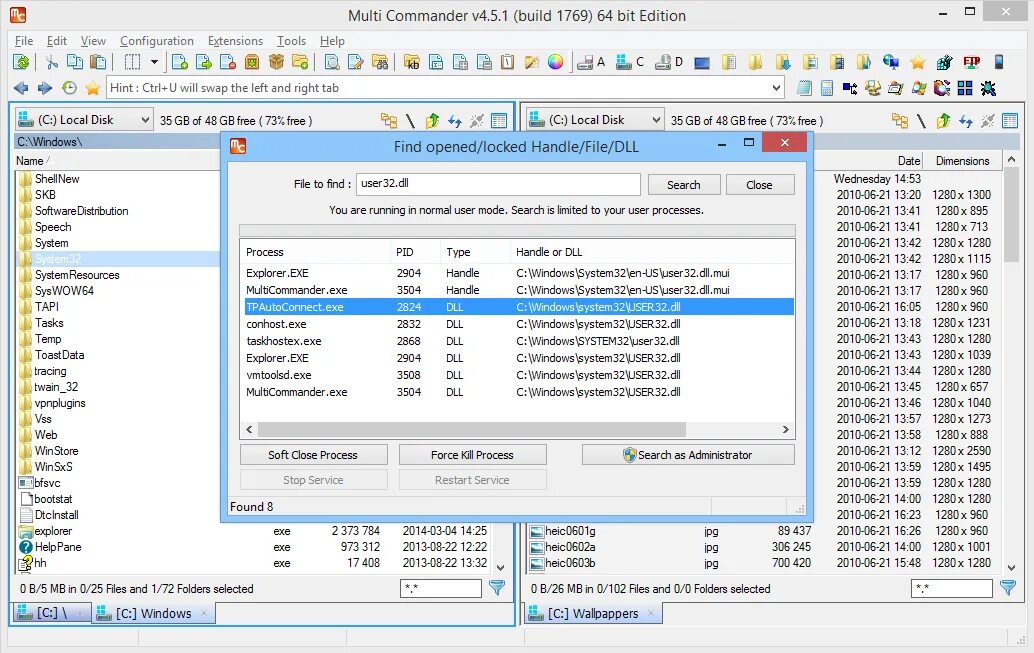This screenshot has height=653, width=1034.
Task: Open the File menu
Action: (x=24, y=41)
